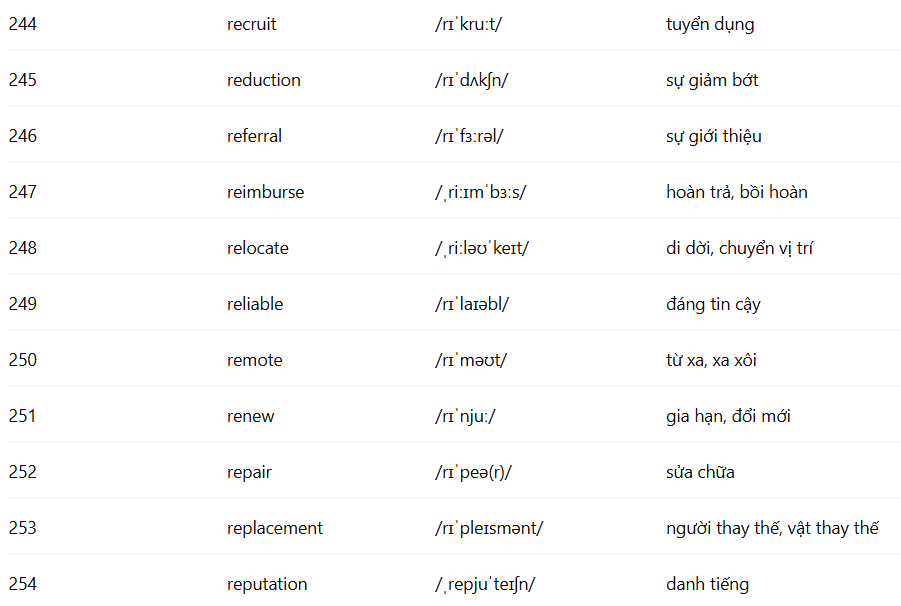Click the word 'relocate'

[258, 248]
